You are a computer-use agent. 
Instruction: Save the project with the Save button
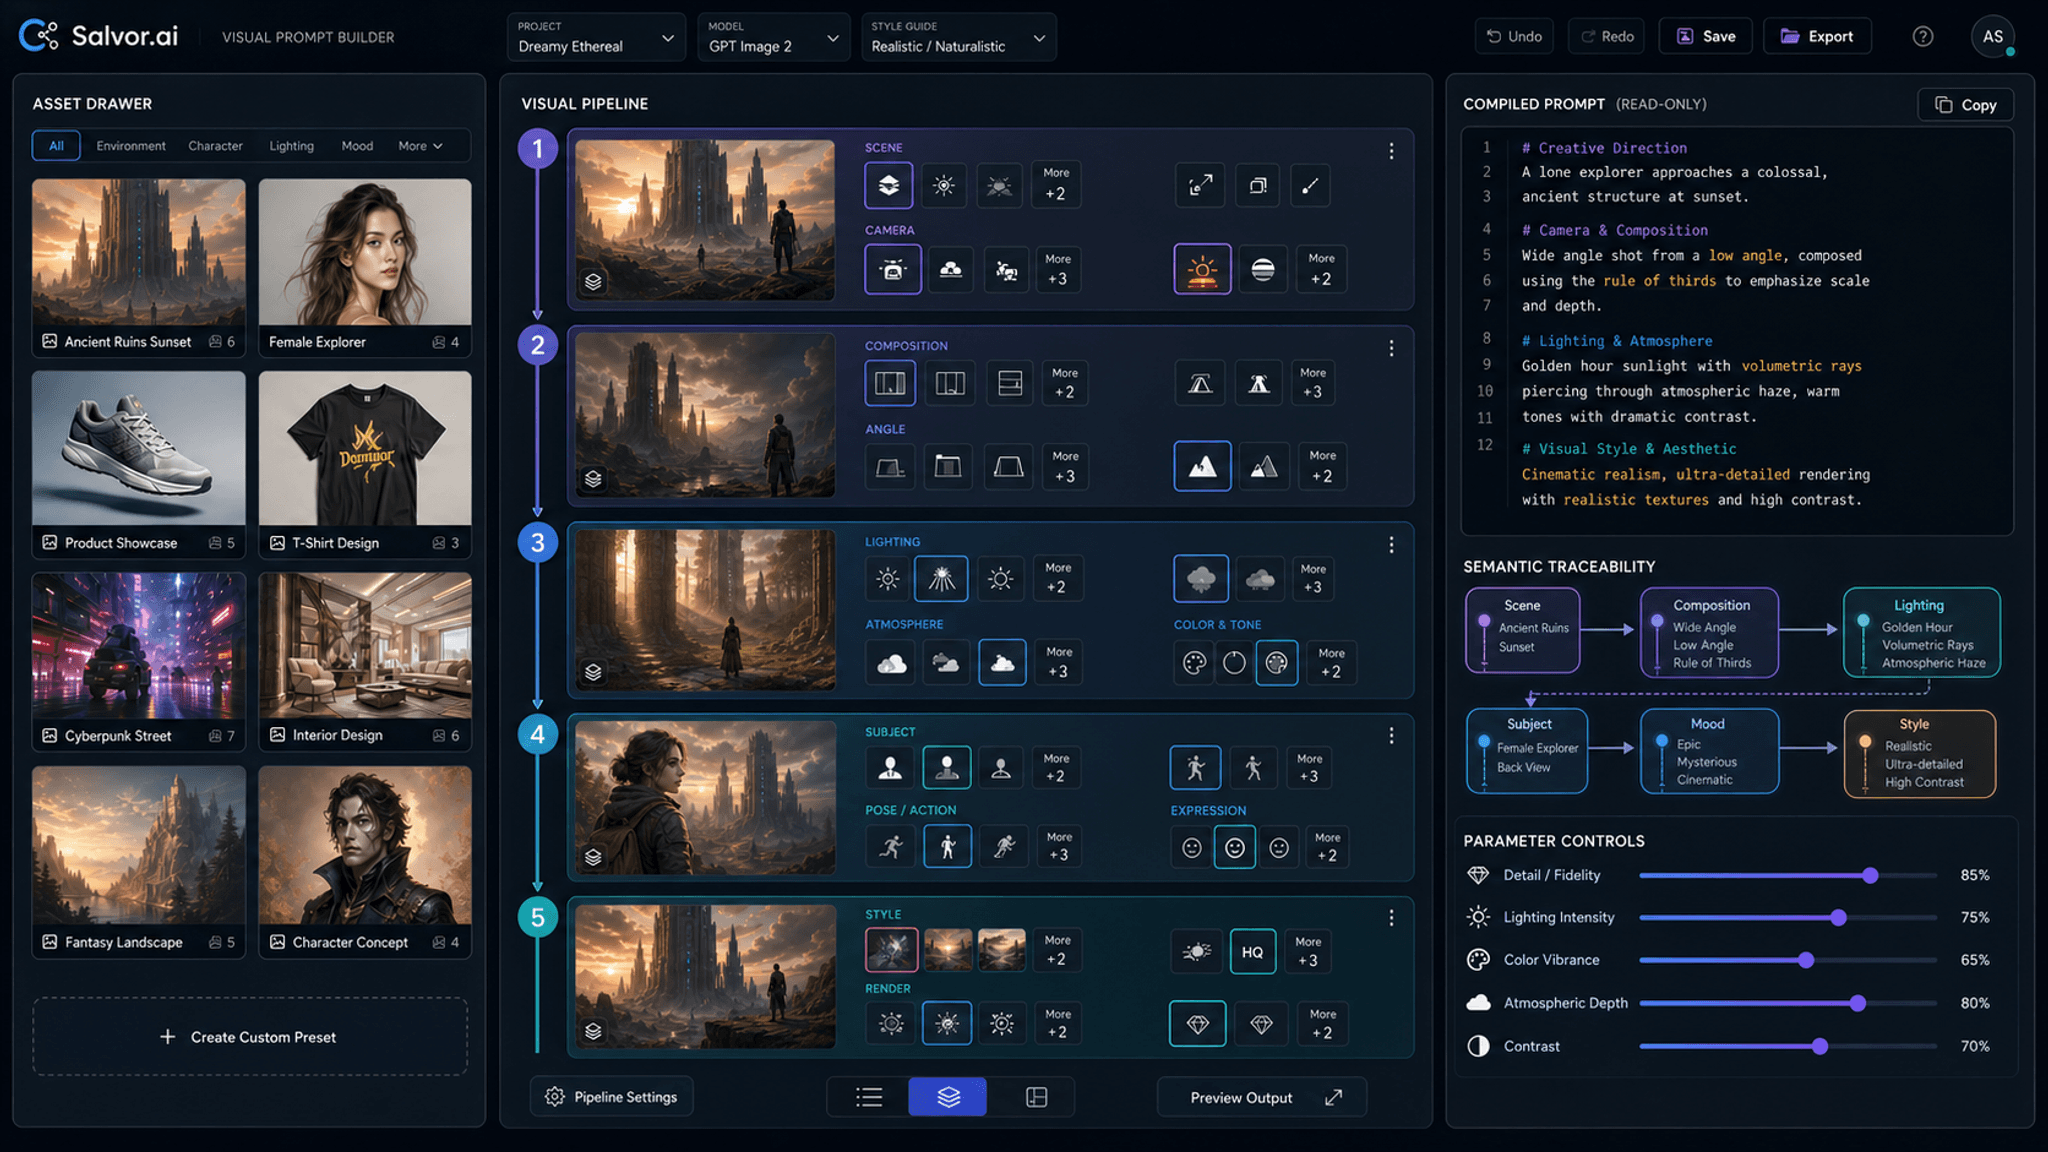coord(1706,37)
